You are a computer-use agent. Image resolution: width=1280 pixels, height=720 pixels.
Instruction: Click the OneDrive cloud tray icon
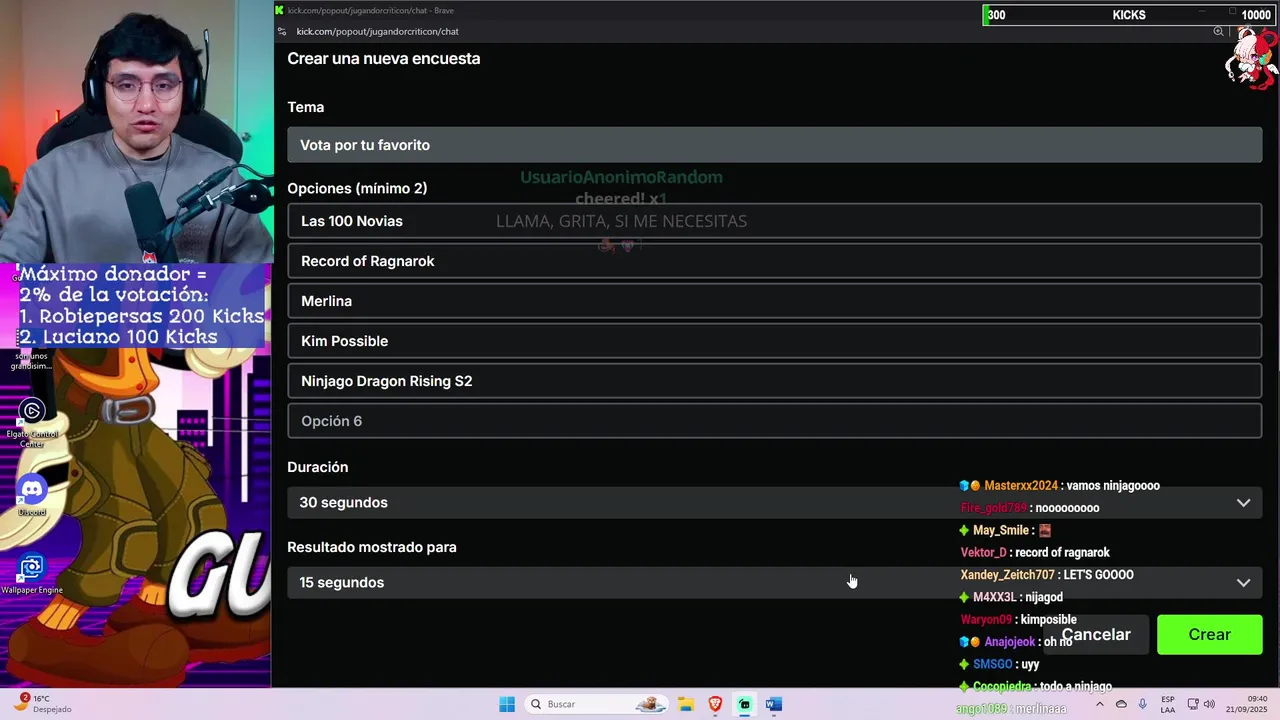pyautogui.click(x=1121, y=704)
